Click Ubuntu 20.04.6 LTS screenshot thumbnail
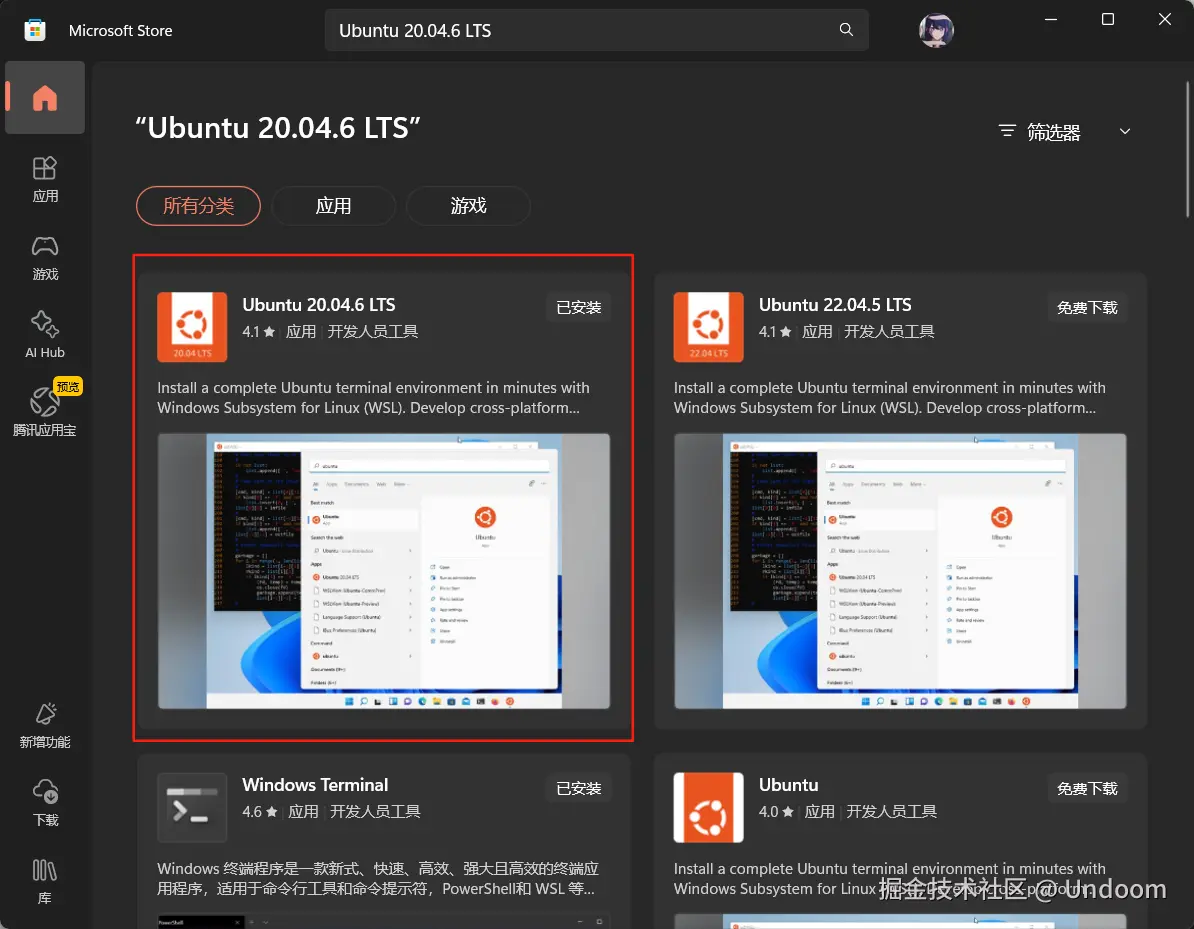This screenshot has width=1194, height=929. (384, 571)
